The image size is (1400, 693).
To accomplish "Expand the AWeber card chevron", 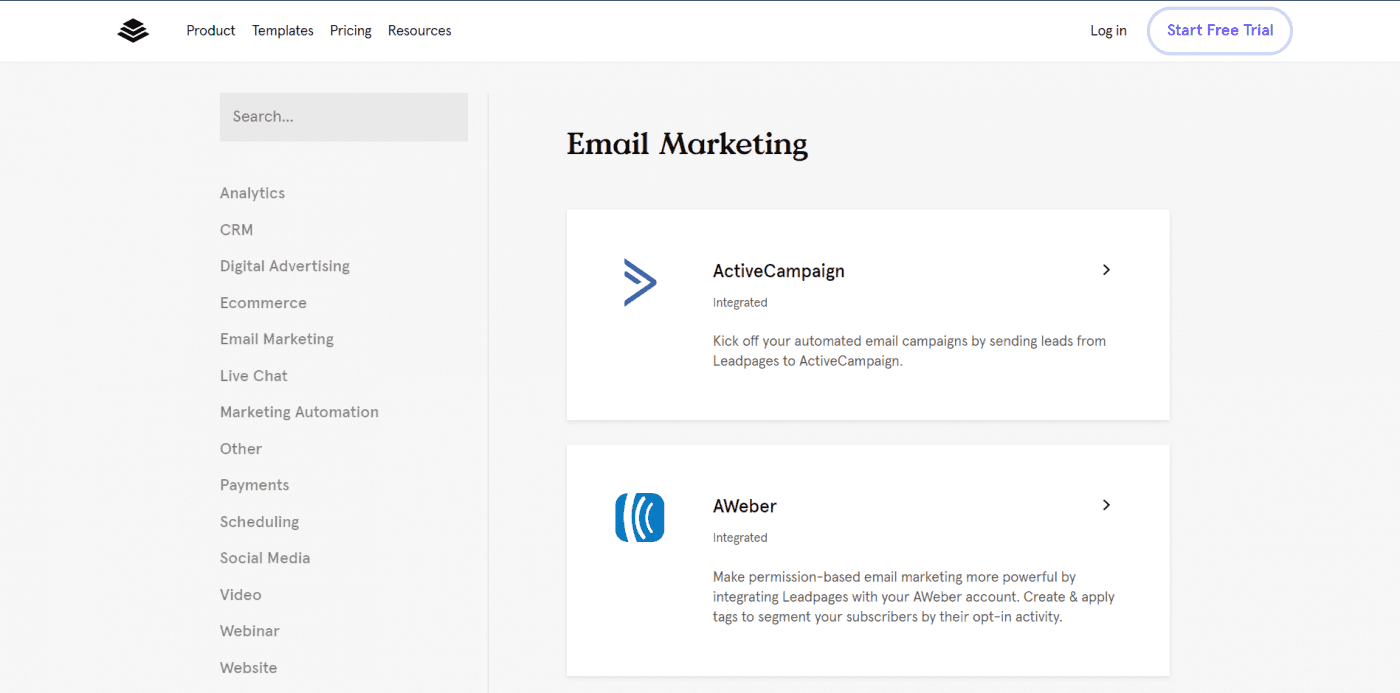I will click(1106, 505).
